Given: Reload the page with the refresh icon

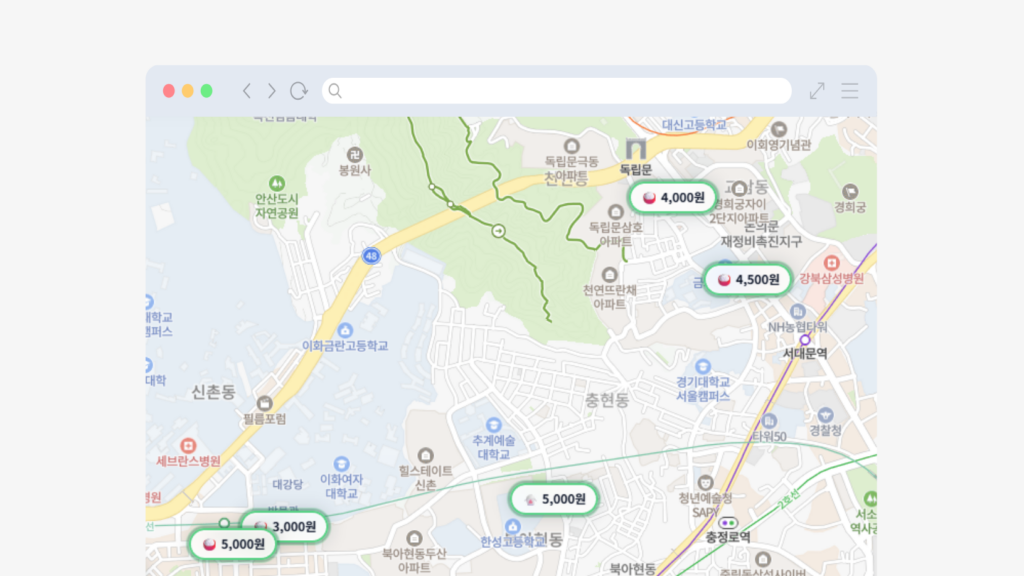Looking at the screenshot, I should point(298,90).
